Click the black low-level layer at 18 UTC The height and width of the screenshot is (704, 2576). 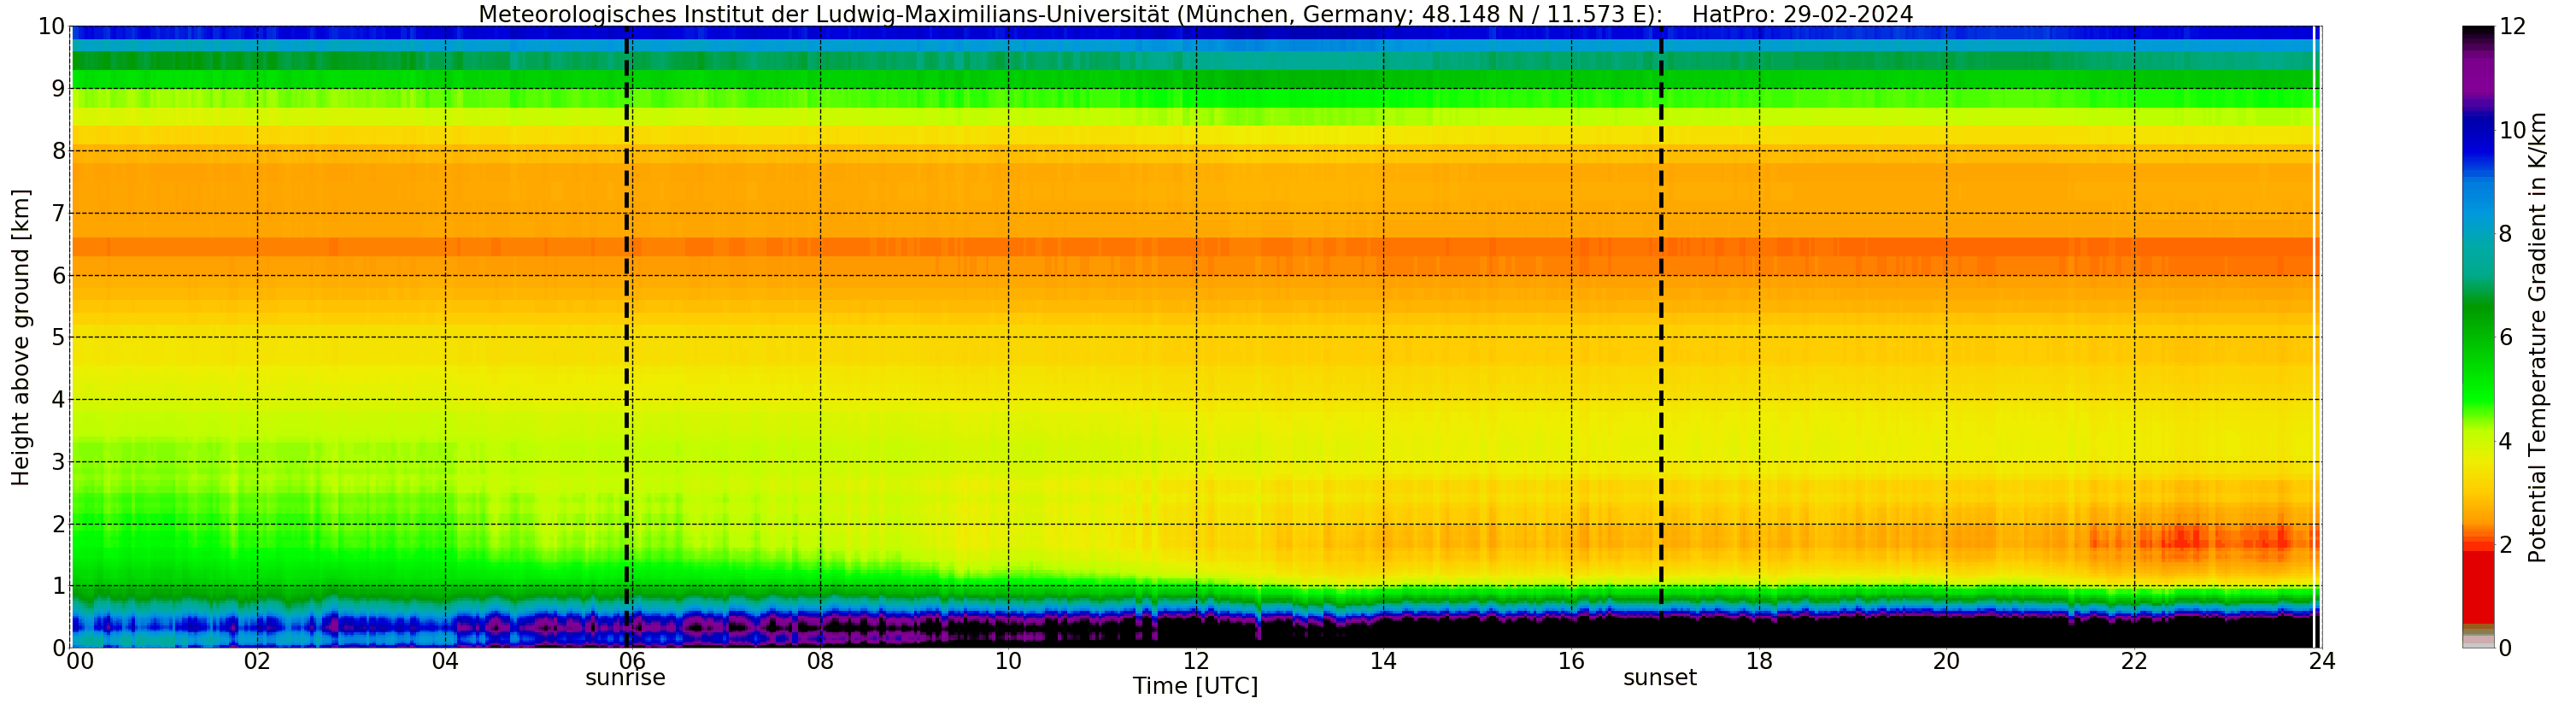[x=1759, y=632]
